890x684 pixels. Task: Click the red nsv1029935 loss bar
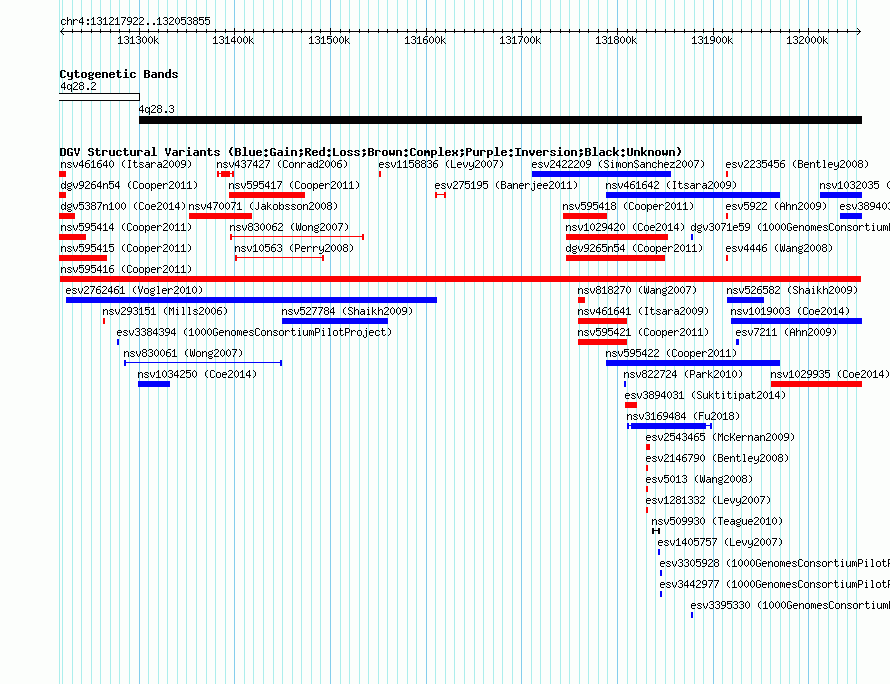point(816,384)
